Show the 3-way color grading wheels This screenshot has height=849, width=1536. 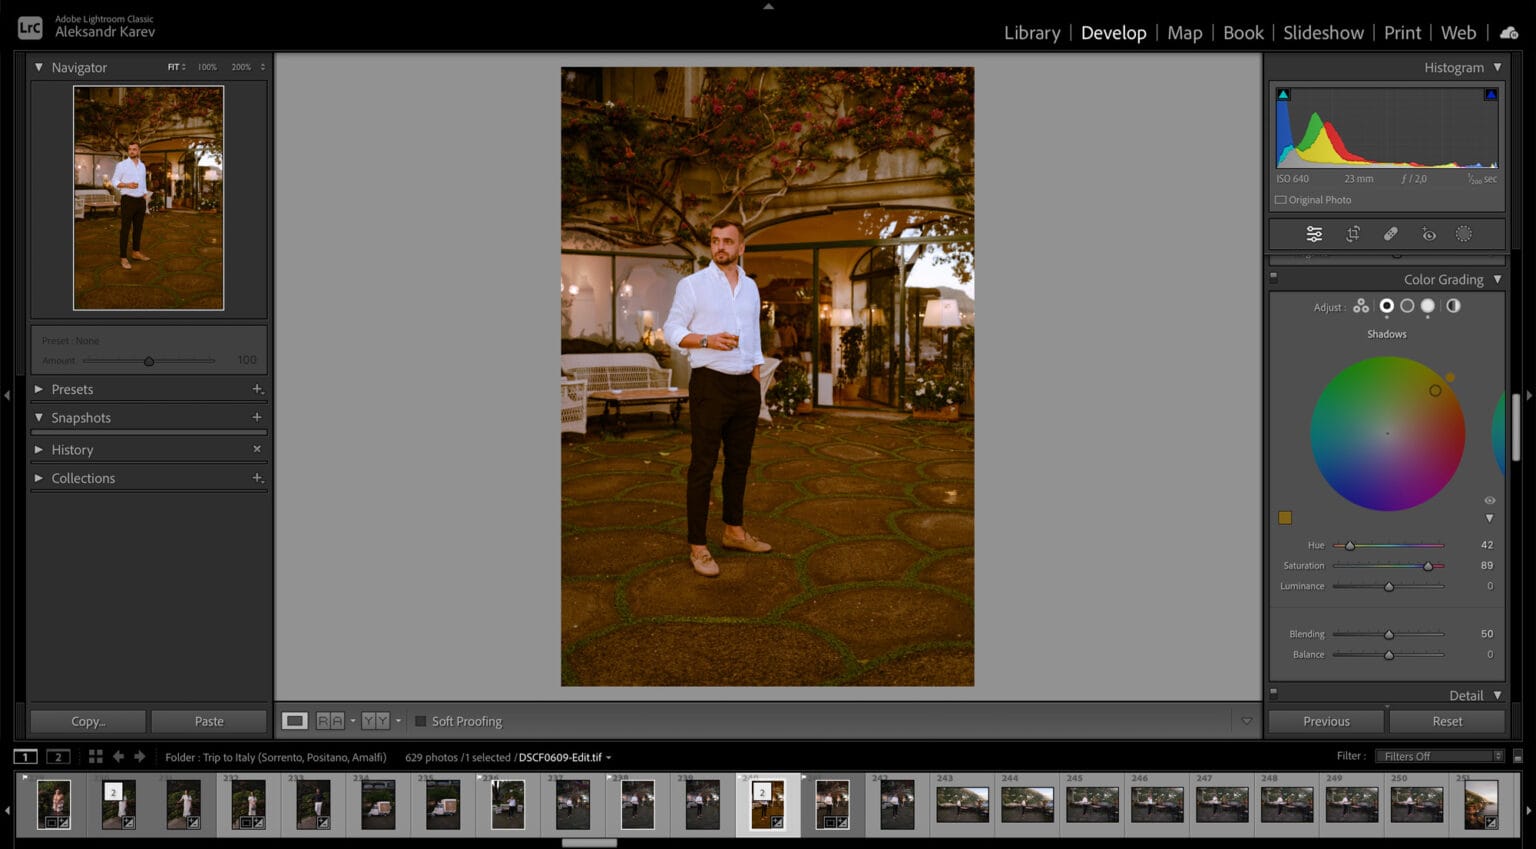pos(1361,306)
